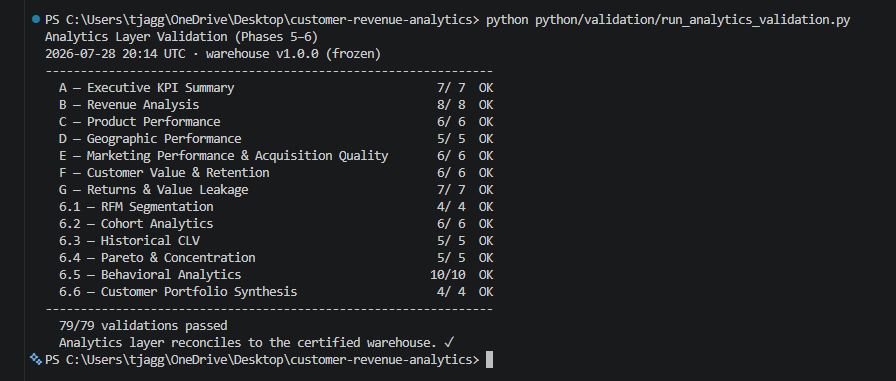896x381 pixels.
Task: Click the 'G — Returns & Value Leakage' row
Action: [276, 190]
